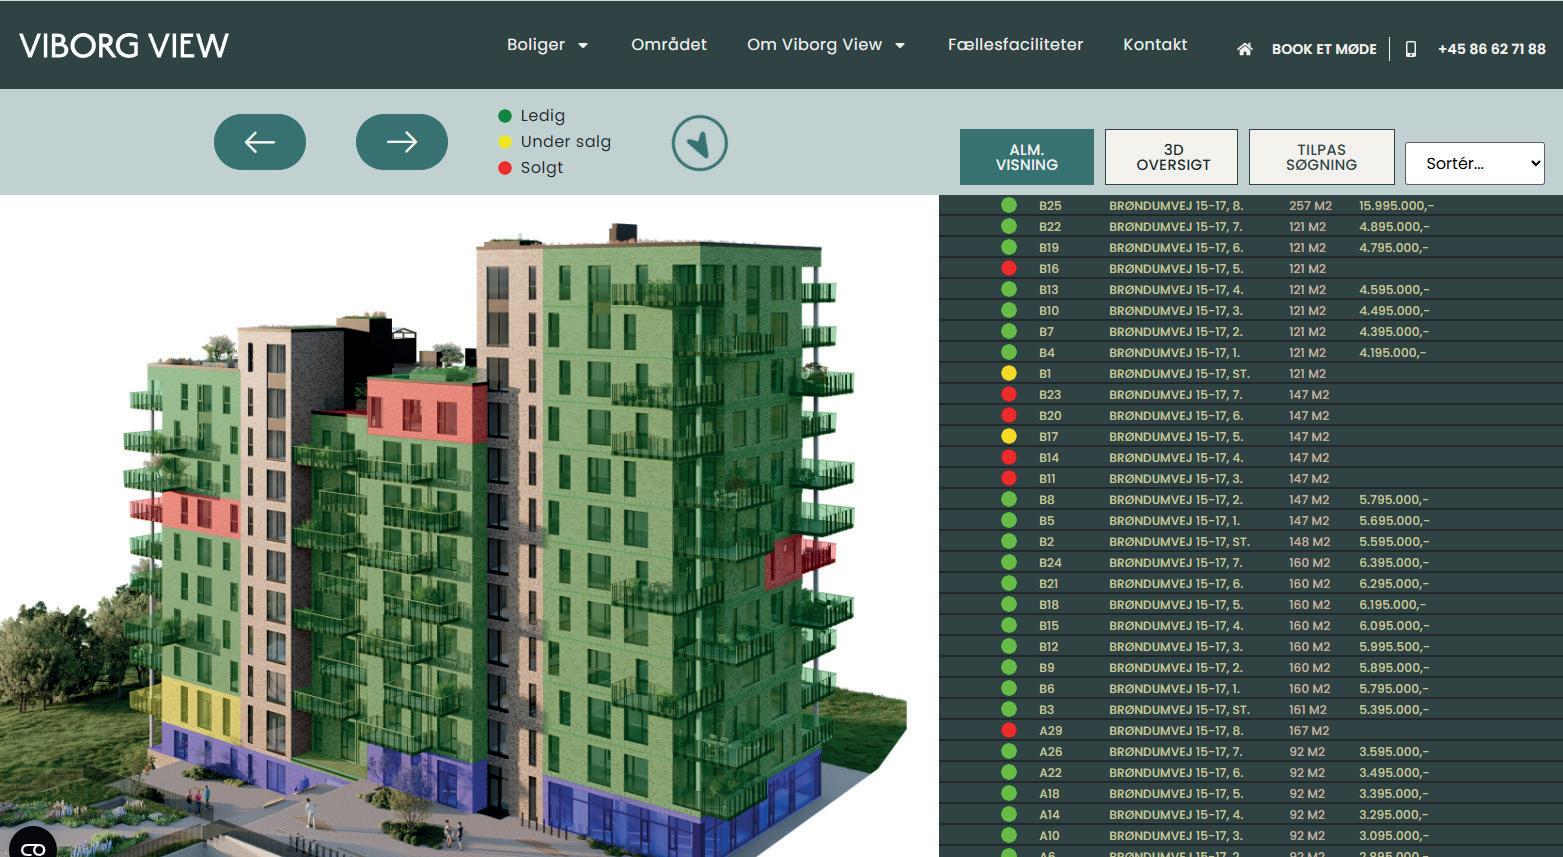
Task: Click the red status dot for B11
Action: click(1009, 478)
